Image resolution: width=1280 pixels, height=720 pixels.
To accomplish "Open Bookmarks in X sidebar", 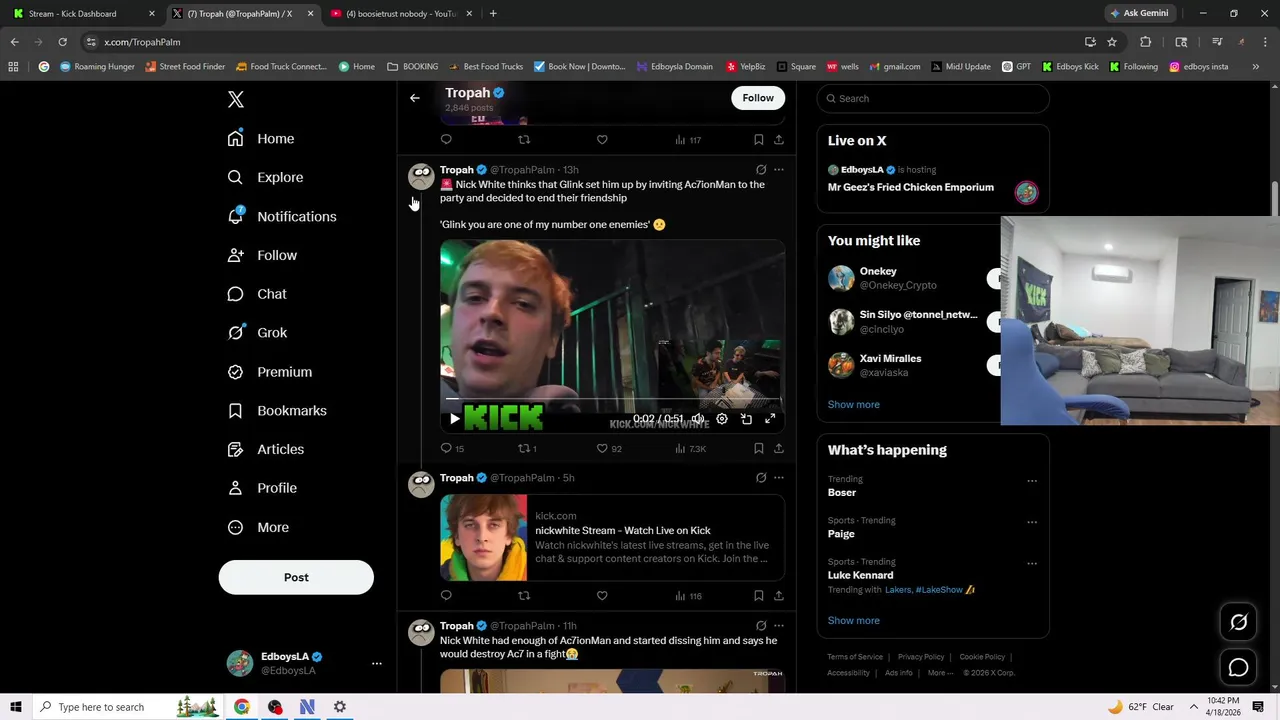I will (x=277, y=410).
